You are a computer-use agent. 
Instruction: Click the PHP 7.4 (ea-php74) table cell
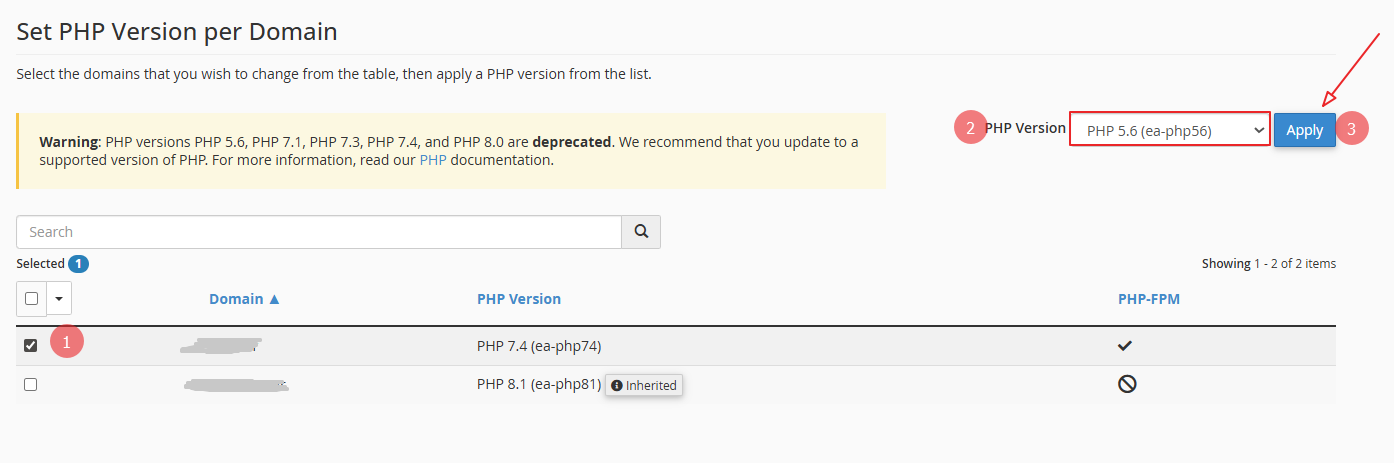tap(539, 346)
